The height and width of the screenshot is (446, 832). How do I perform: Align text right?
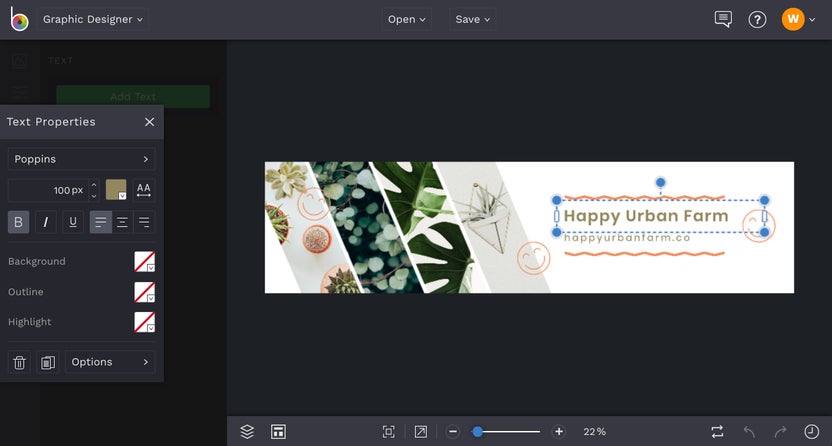[x=144, y=222]
